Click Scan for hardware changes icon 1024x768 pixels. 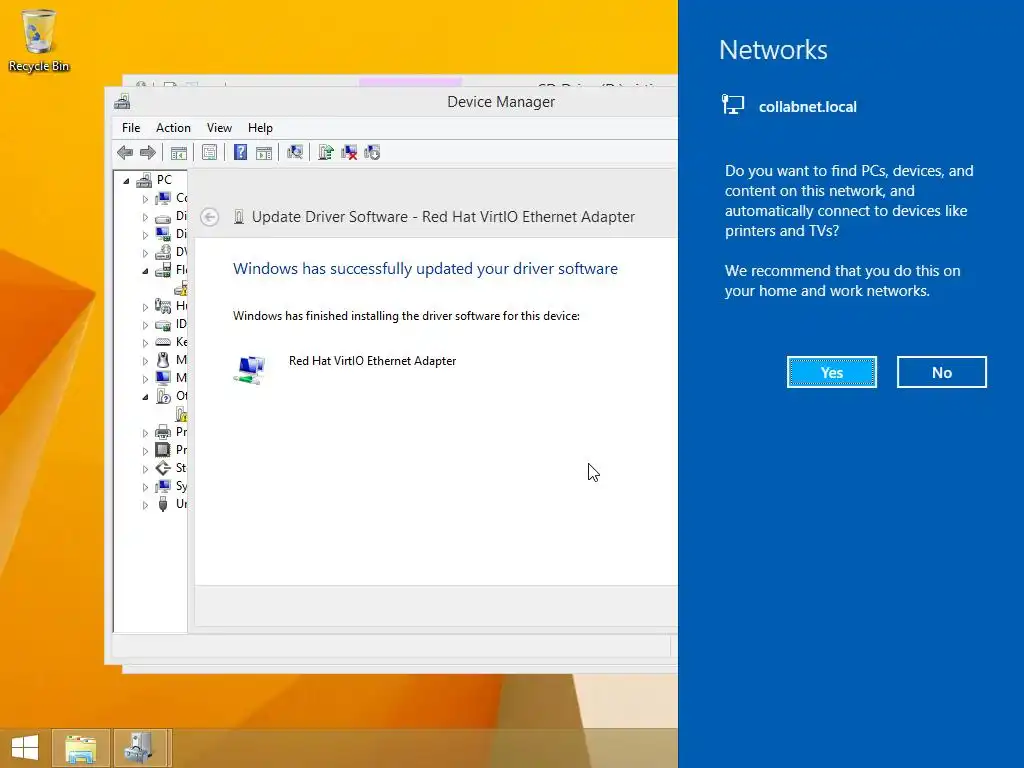point(295,153)
